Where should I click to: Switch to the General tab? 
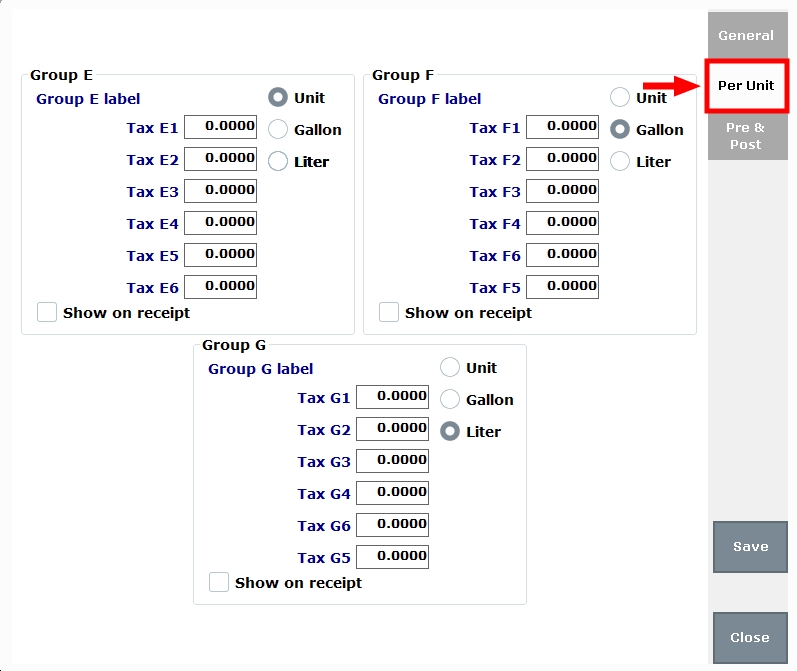[748, 35]
